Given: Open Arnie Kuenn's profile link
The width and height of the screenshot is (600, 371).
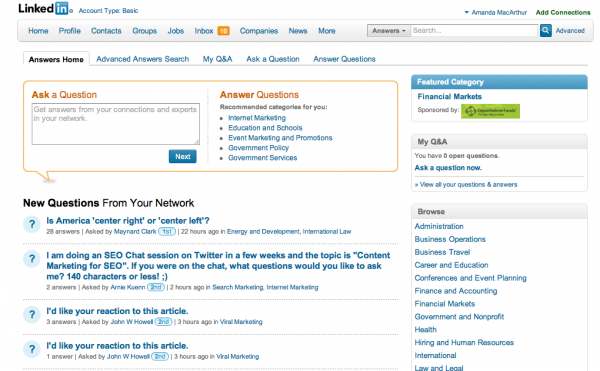Looking at the screenshot, I should (128, 287).
